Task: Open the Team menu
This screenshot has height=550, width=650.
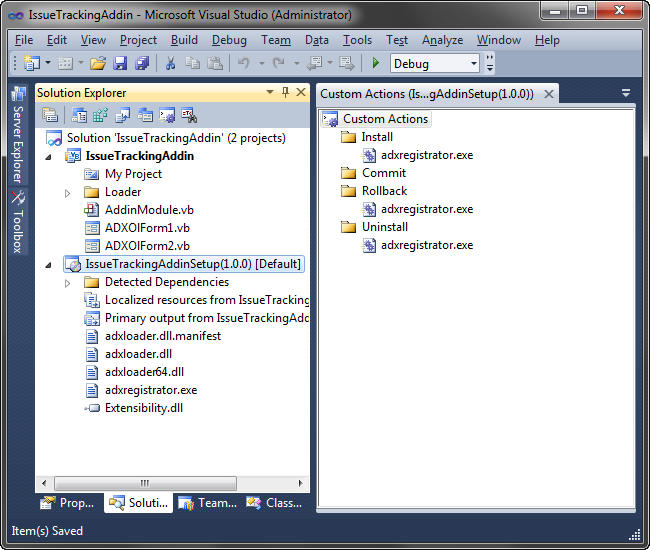Action: (x=276, y=40)
